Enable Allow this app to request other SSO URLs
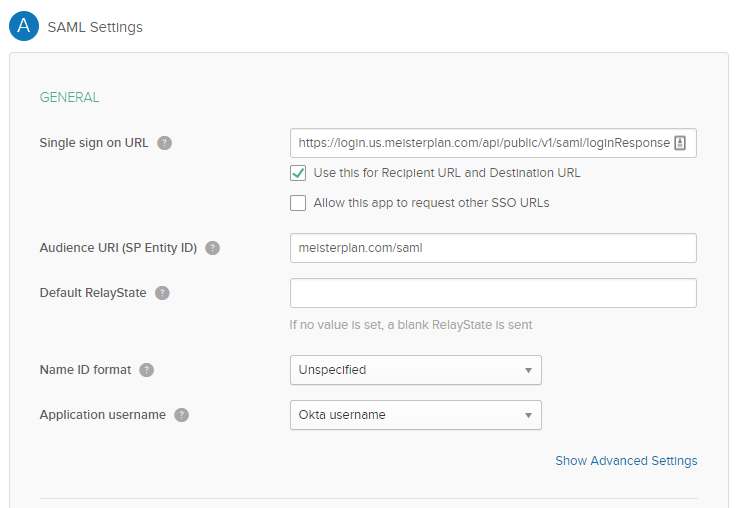 click(x=298, y=203)
